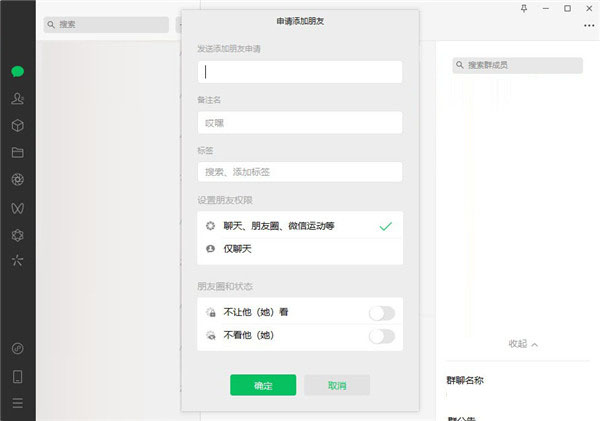Open the Favorites cube icon
This screenshot has width=600, height=421.
point(17,126)
